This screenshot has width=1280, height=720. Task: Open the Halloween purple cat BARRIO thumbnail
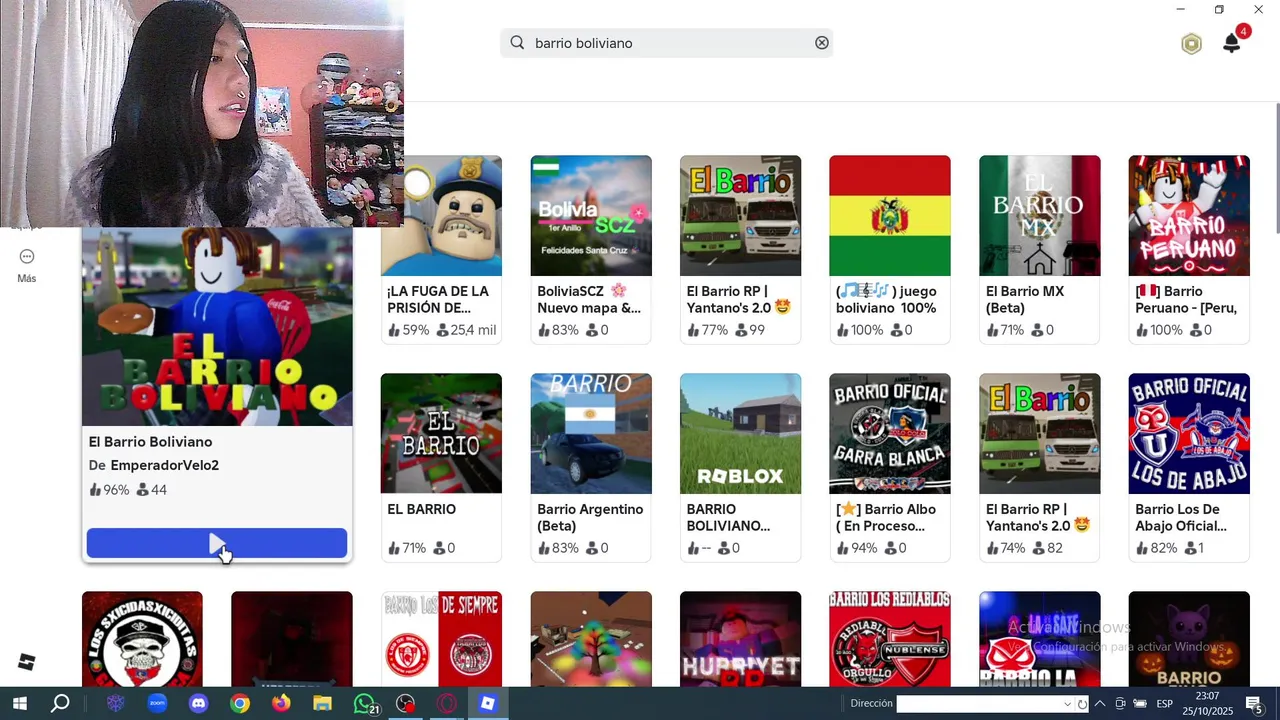(1189, 639)
